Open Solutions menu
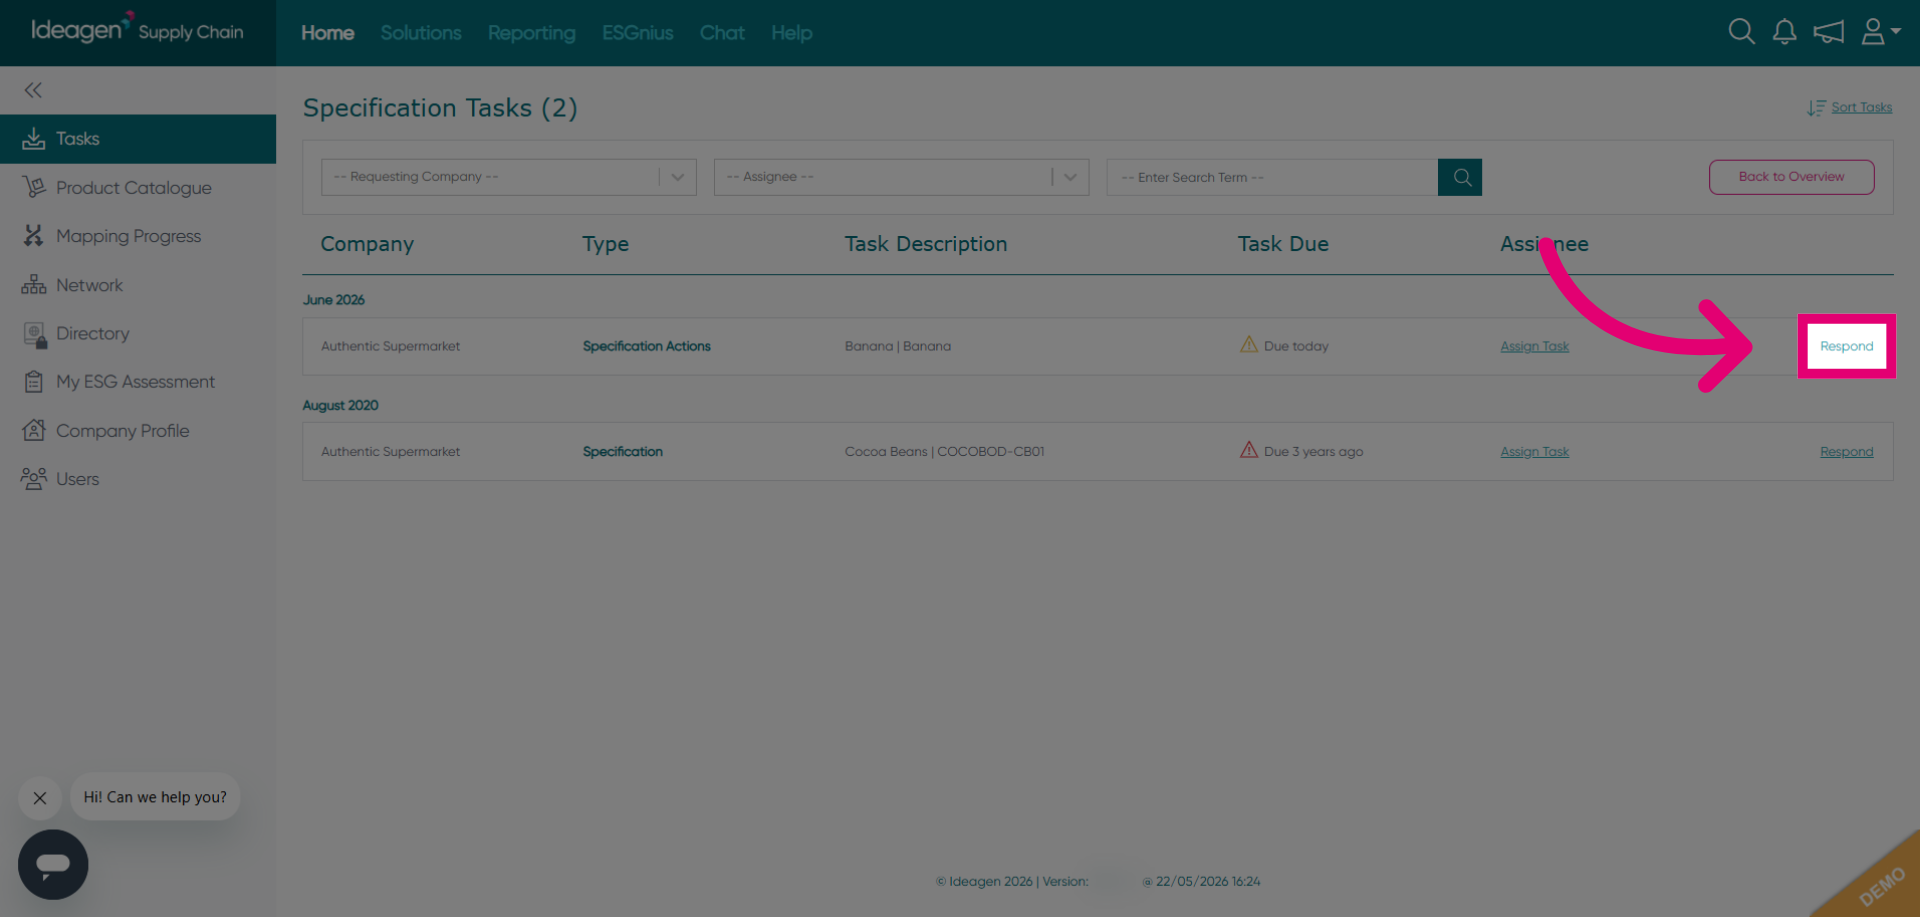 (x=421, y=33)
